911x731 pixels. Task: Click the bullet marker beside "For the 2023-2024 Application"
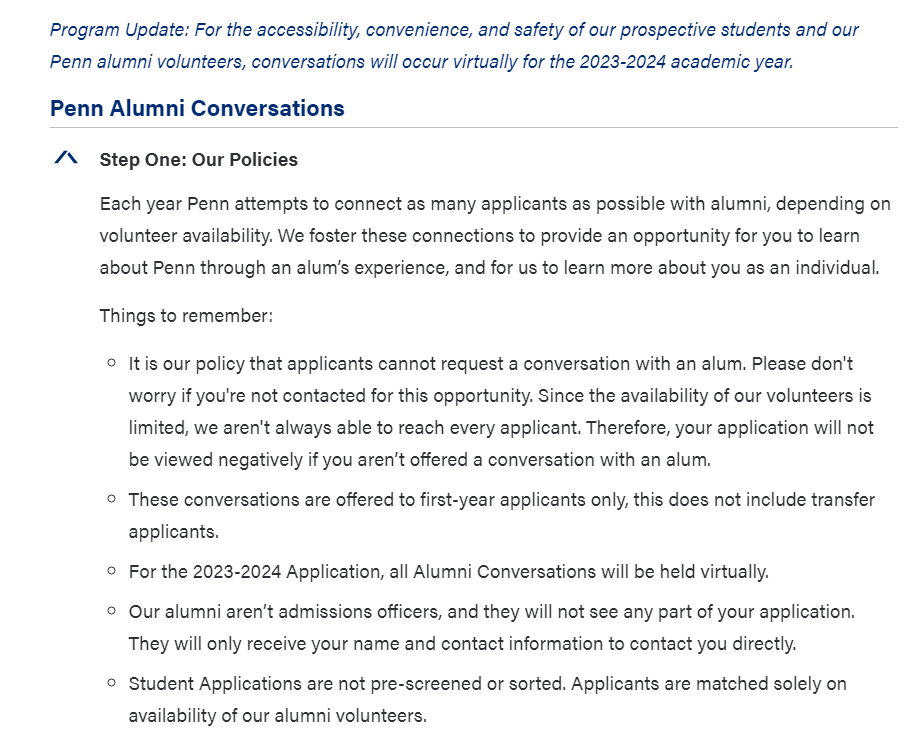(x=111, y=571)
